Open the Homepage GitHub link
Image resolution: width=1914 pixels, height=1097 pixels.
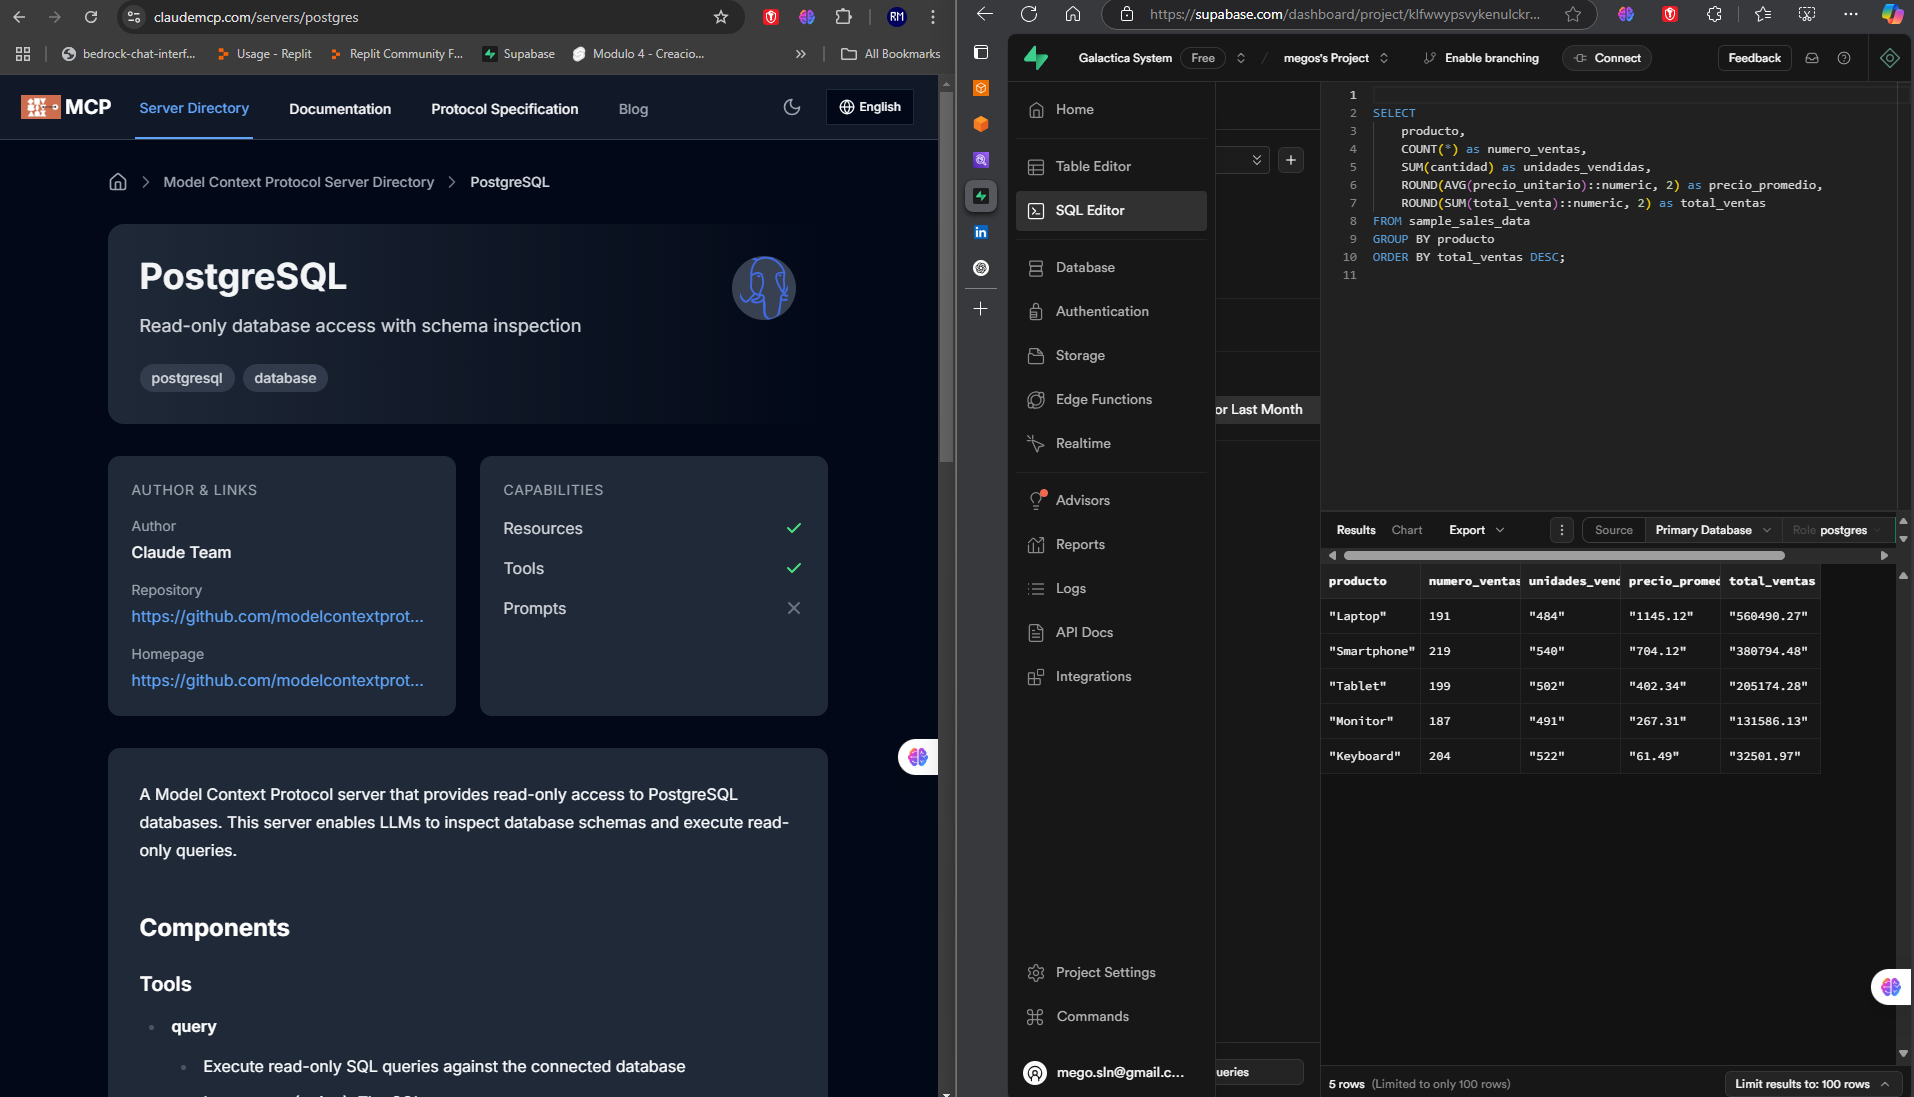(278, 680)
